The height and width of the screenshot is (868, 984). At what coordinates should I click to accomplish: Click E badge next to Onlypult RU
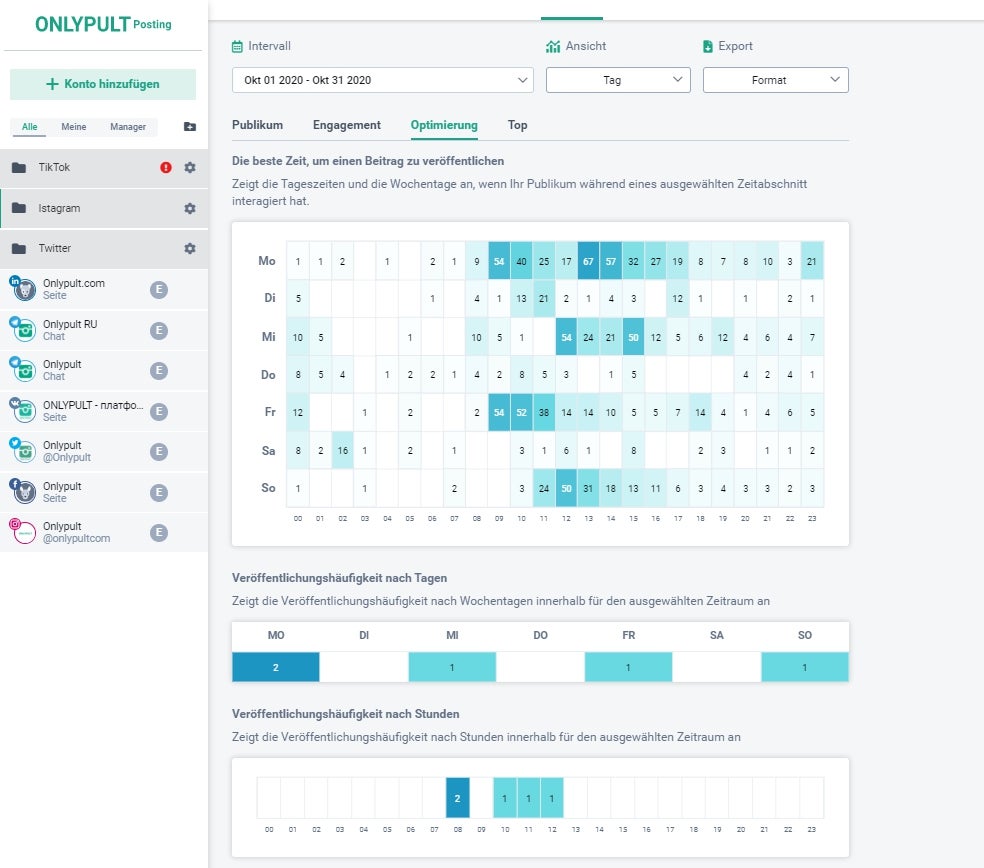[x=159, y=330]
